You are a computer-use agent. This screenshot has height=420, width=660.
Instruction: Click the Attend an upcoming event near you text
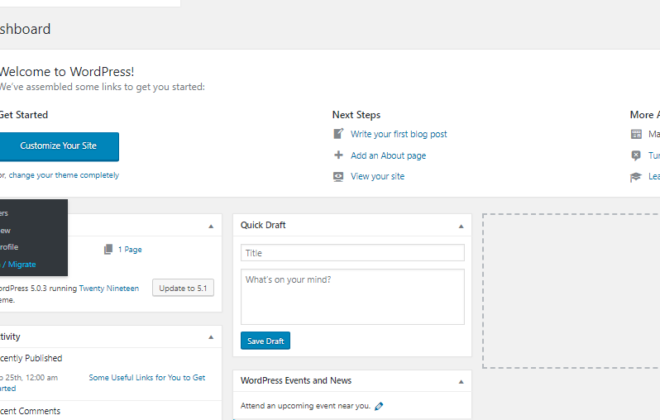point(305,406)
